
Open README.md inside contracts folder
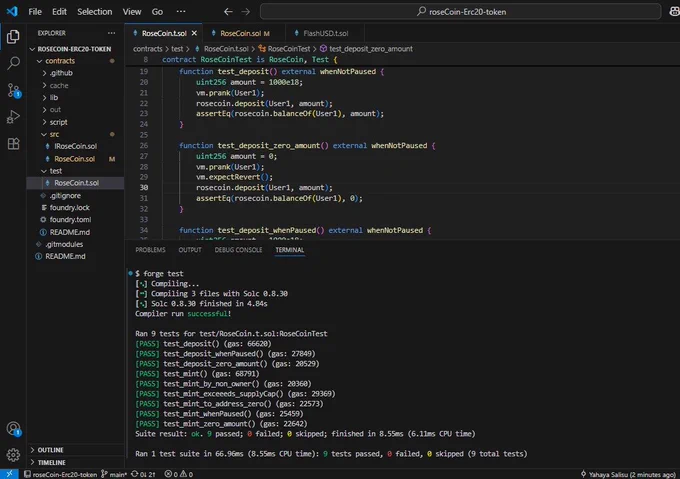[x=75, y=232]
